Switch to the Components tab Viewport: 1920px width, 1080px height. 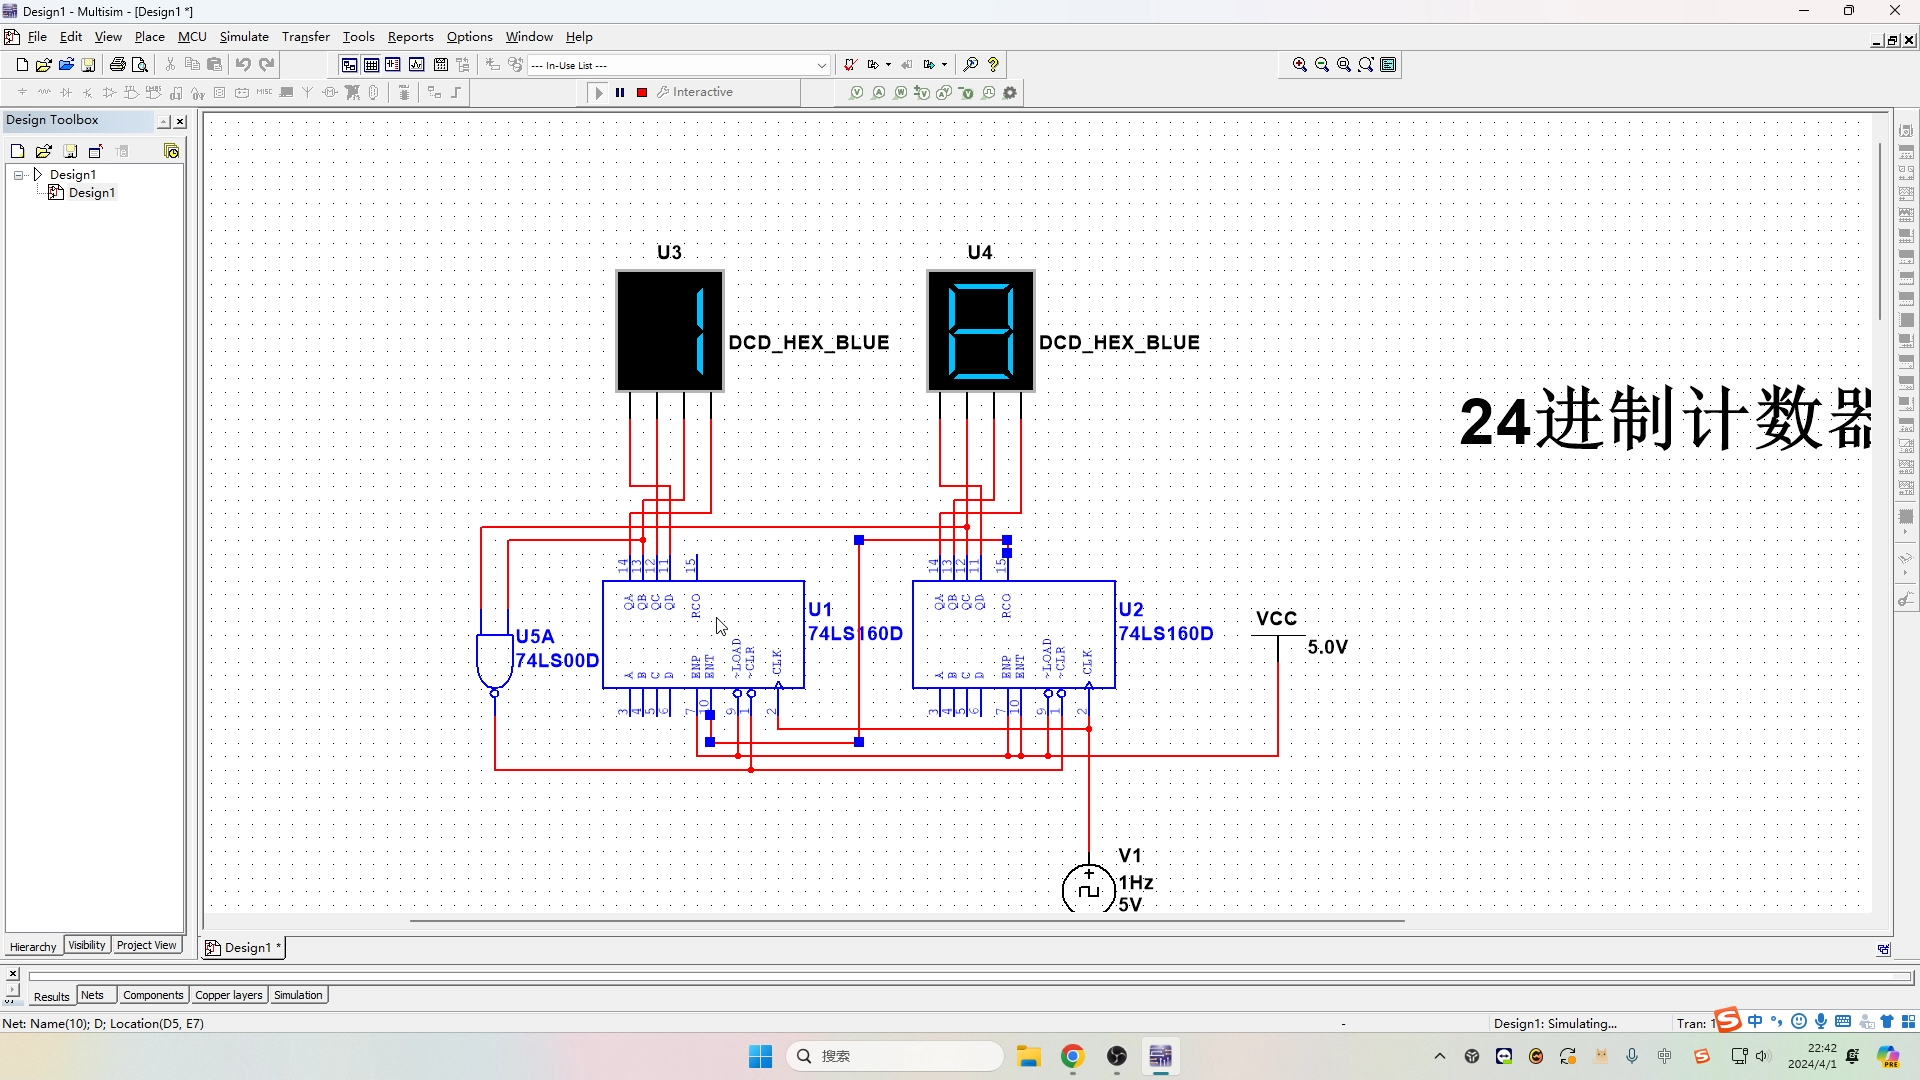(153, 994)
